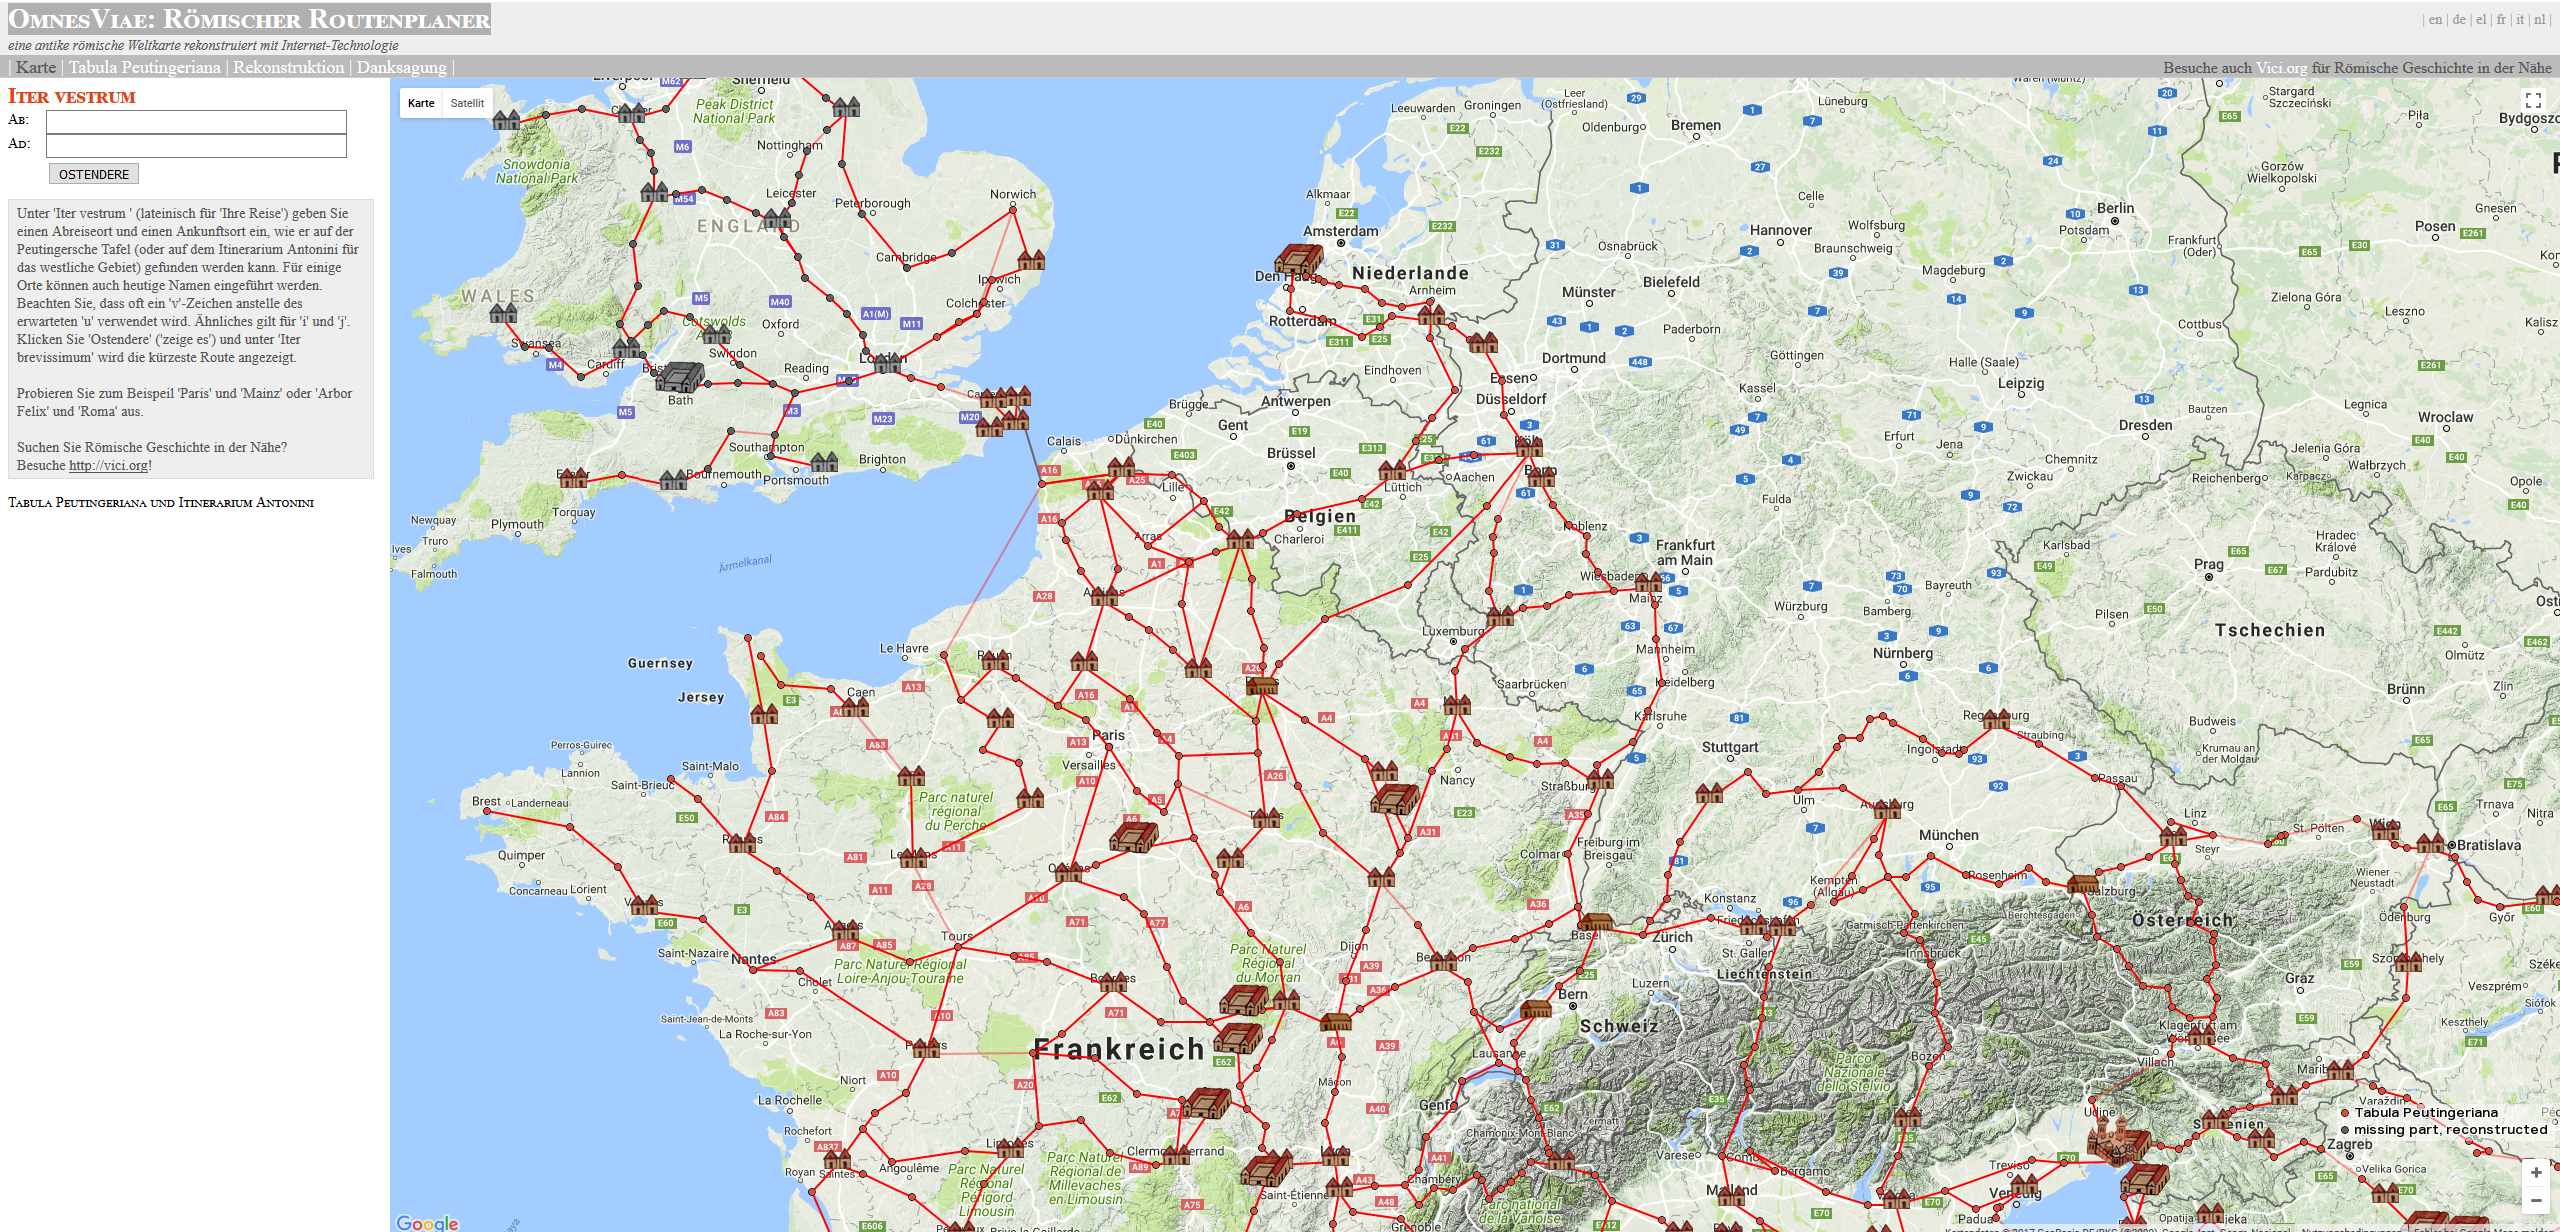2560x1232 pixels.
Task: Zoom in on the map
Action: [x=2536, y=1172]
